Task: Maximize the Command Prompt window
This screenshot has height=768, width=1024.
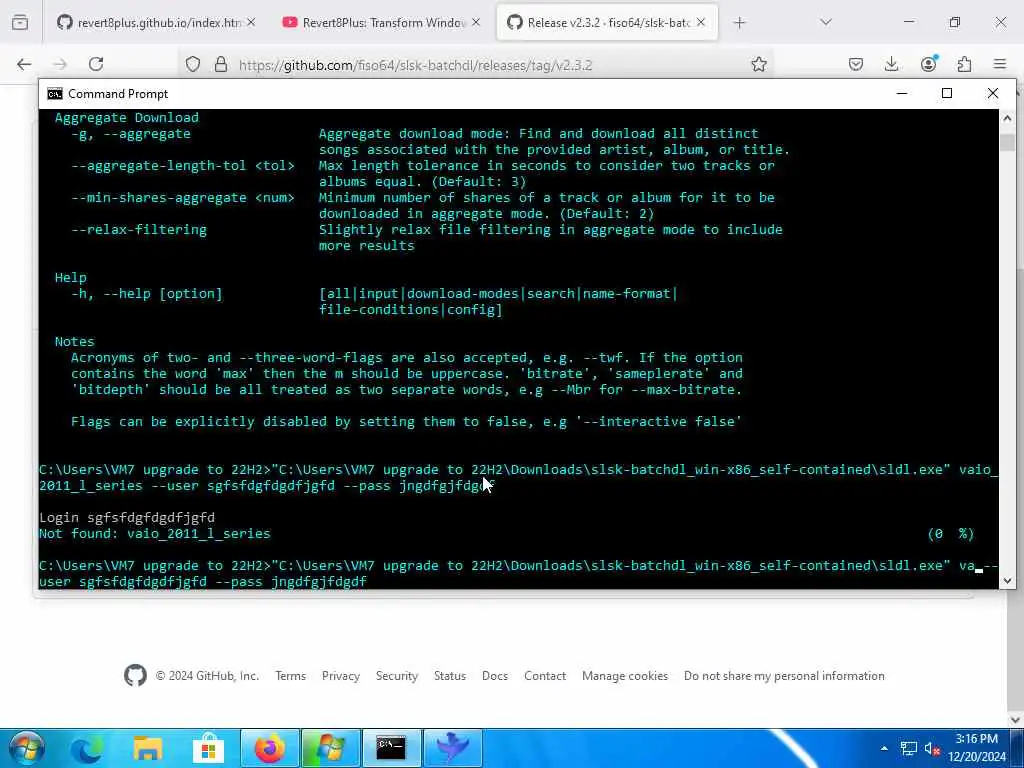Action: (947, 93)
